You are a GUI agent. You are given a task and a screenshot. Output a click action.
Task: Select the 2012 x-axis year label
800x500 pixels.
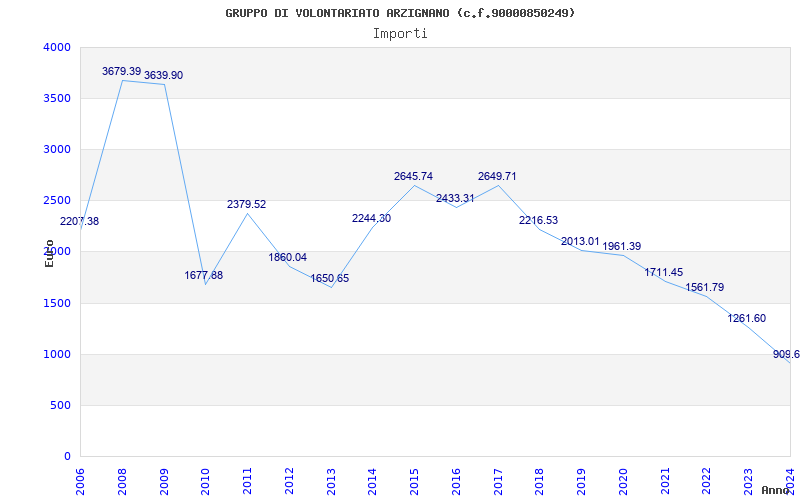tap(289, 482)
